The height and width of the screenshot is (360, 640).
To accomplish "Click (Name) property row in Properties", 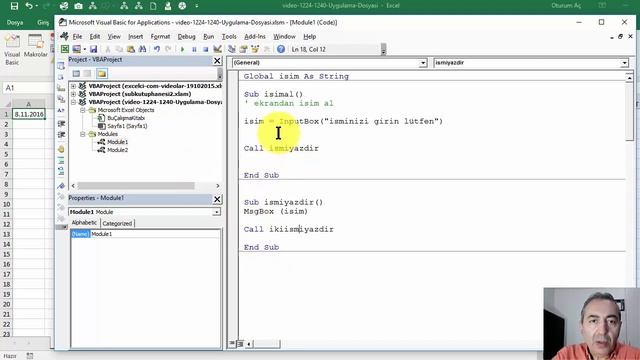I will [146, 234].
